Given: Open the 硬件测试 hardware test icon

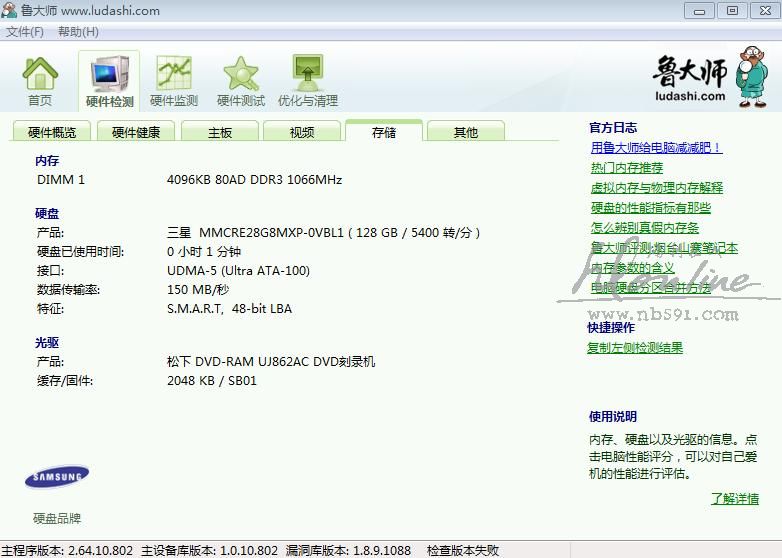Looking at the screenshot, I should (241, 80).
